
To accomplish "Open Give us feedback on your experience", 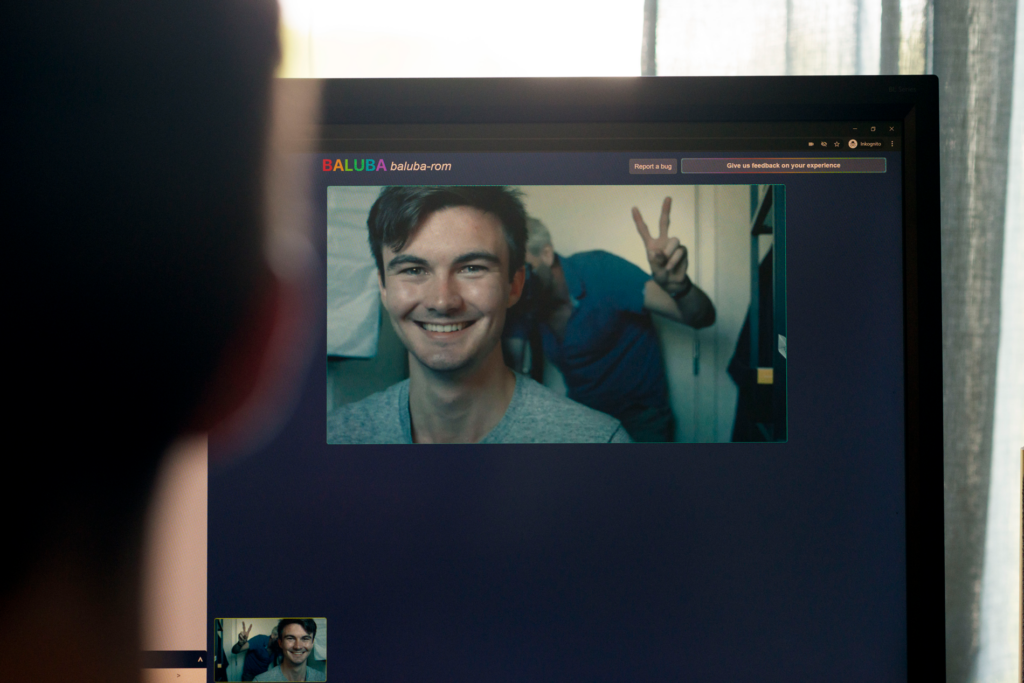I will pos(783,166).
